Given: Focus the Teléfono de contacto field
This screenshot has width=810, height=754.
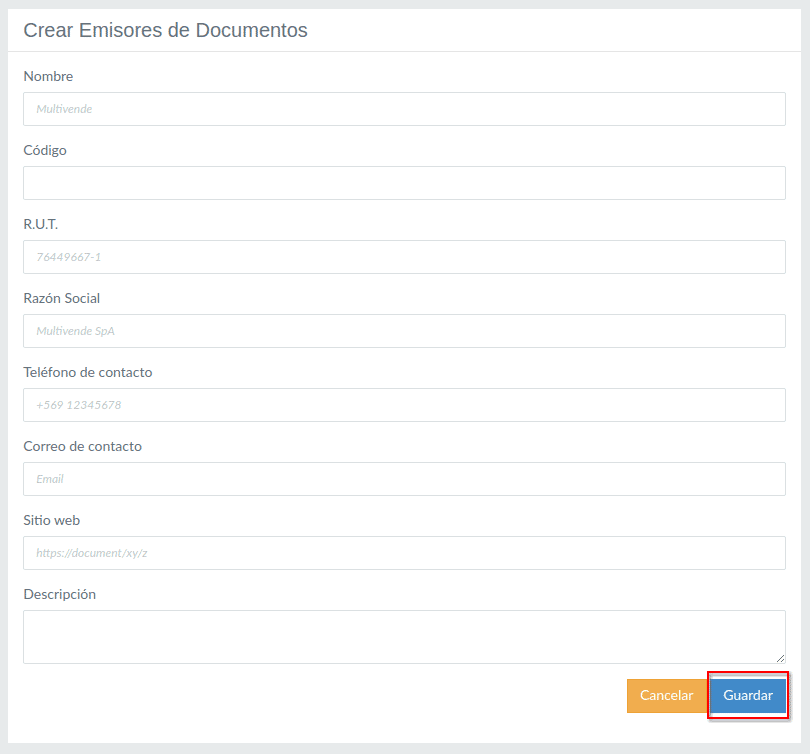Looking at the screenshot, I should tap(404, 405).
